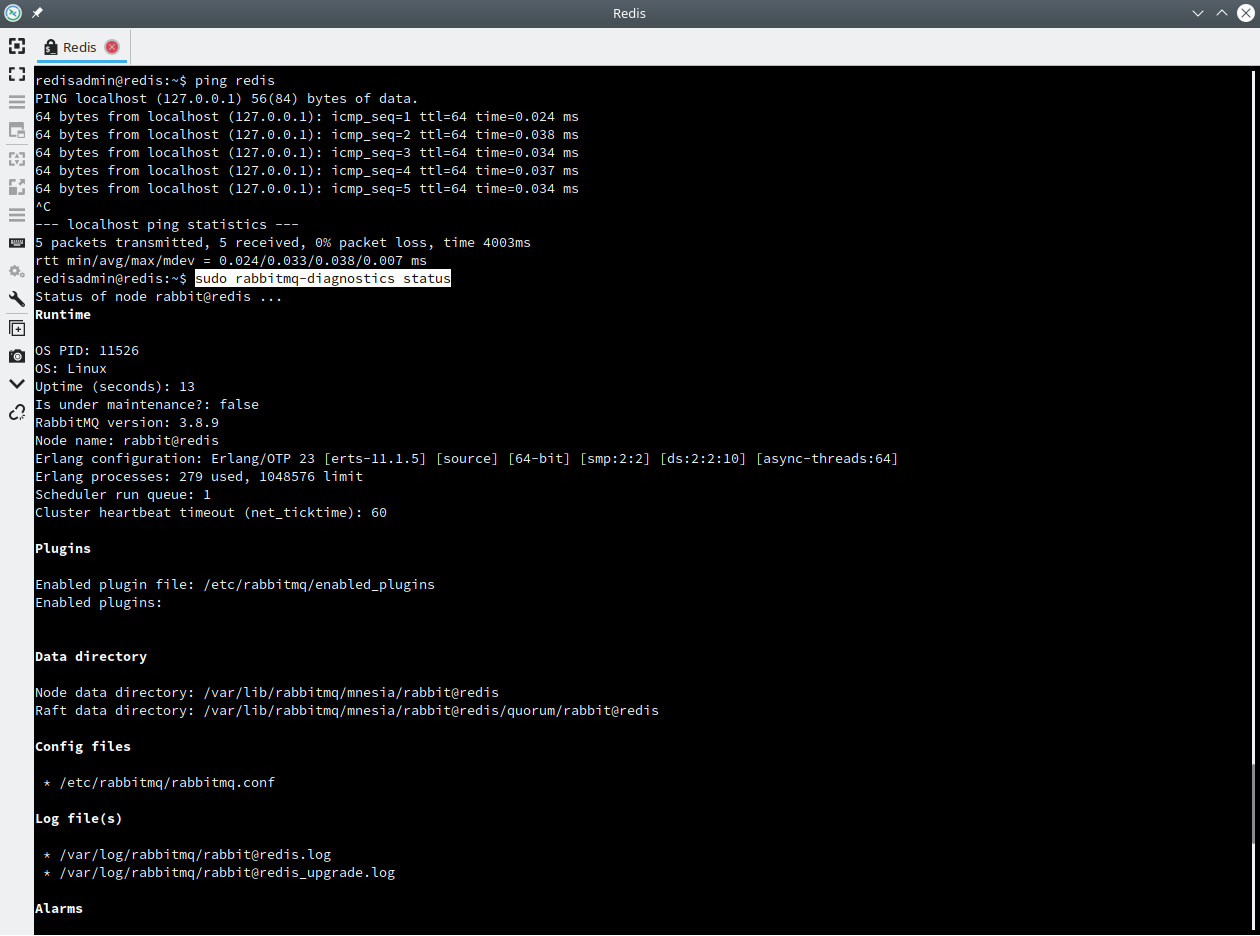This screenshot has width=1260, height=936.
Task: Disconnect the session with the broken link icon
Action: 17,412
